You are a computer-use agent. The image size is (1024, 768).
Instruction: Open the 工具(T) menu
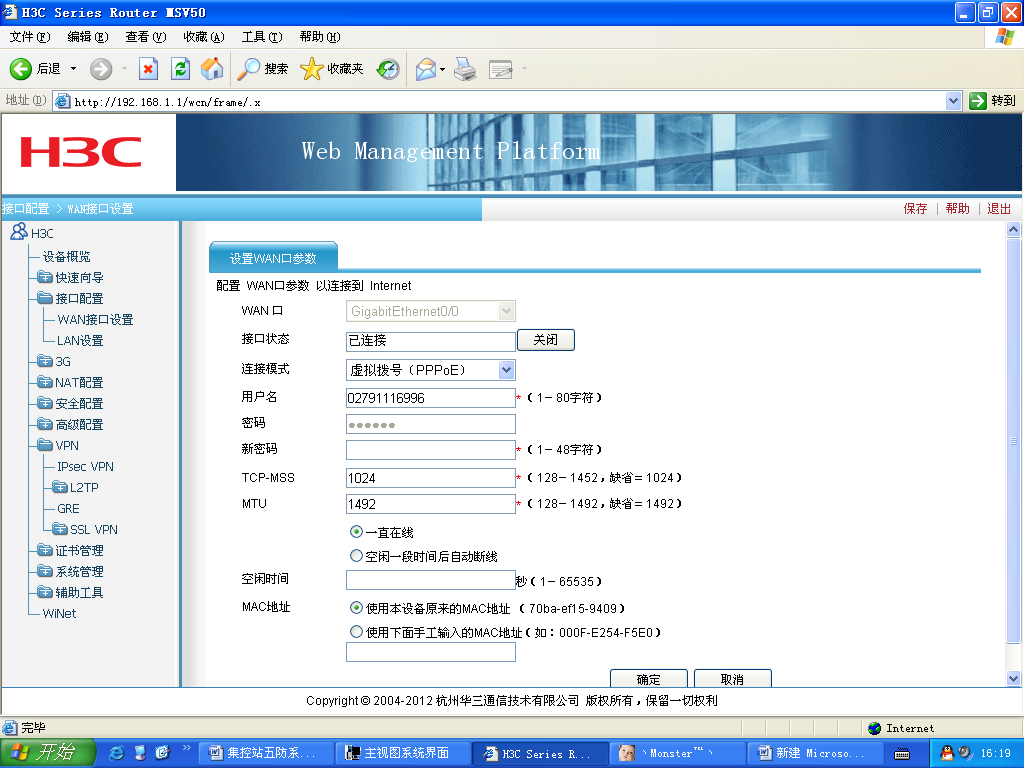(x=261, y=37)
